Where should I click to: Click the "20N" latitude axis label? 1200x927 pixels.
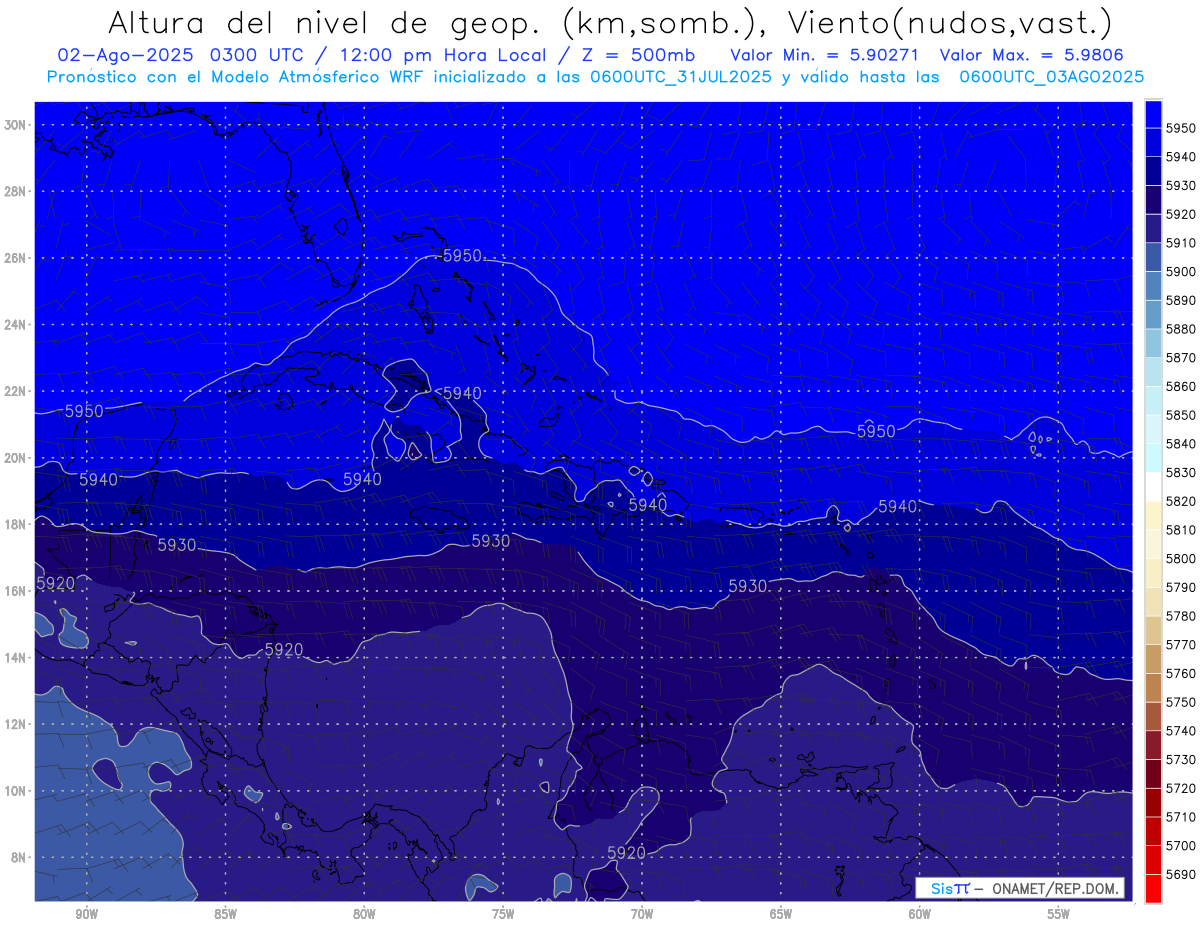pyautogui.click(x=15, y=458)
